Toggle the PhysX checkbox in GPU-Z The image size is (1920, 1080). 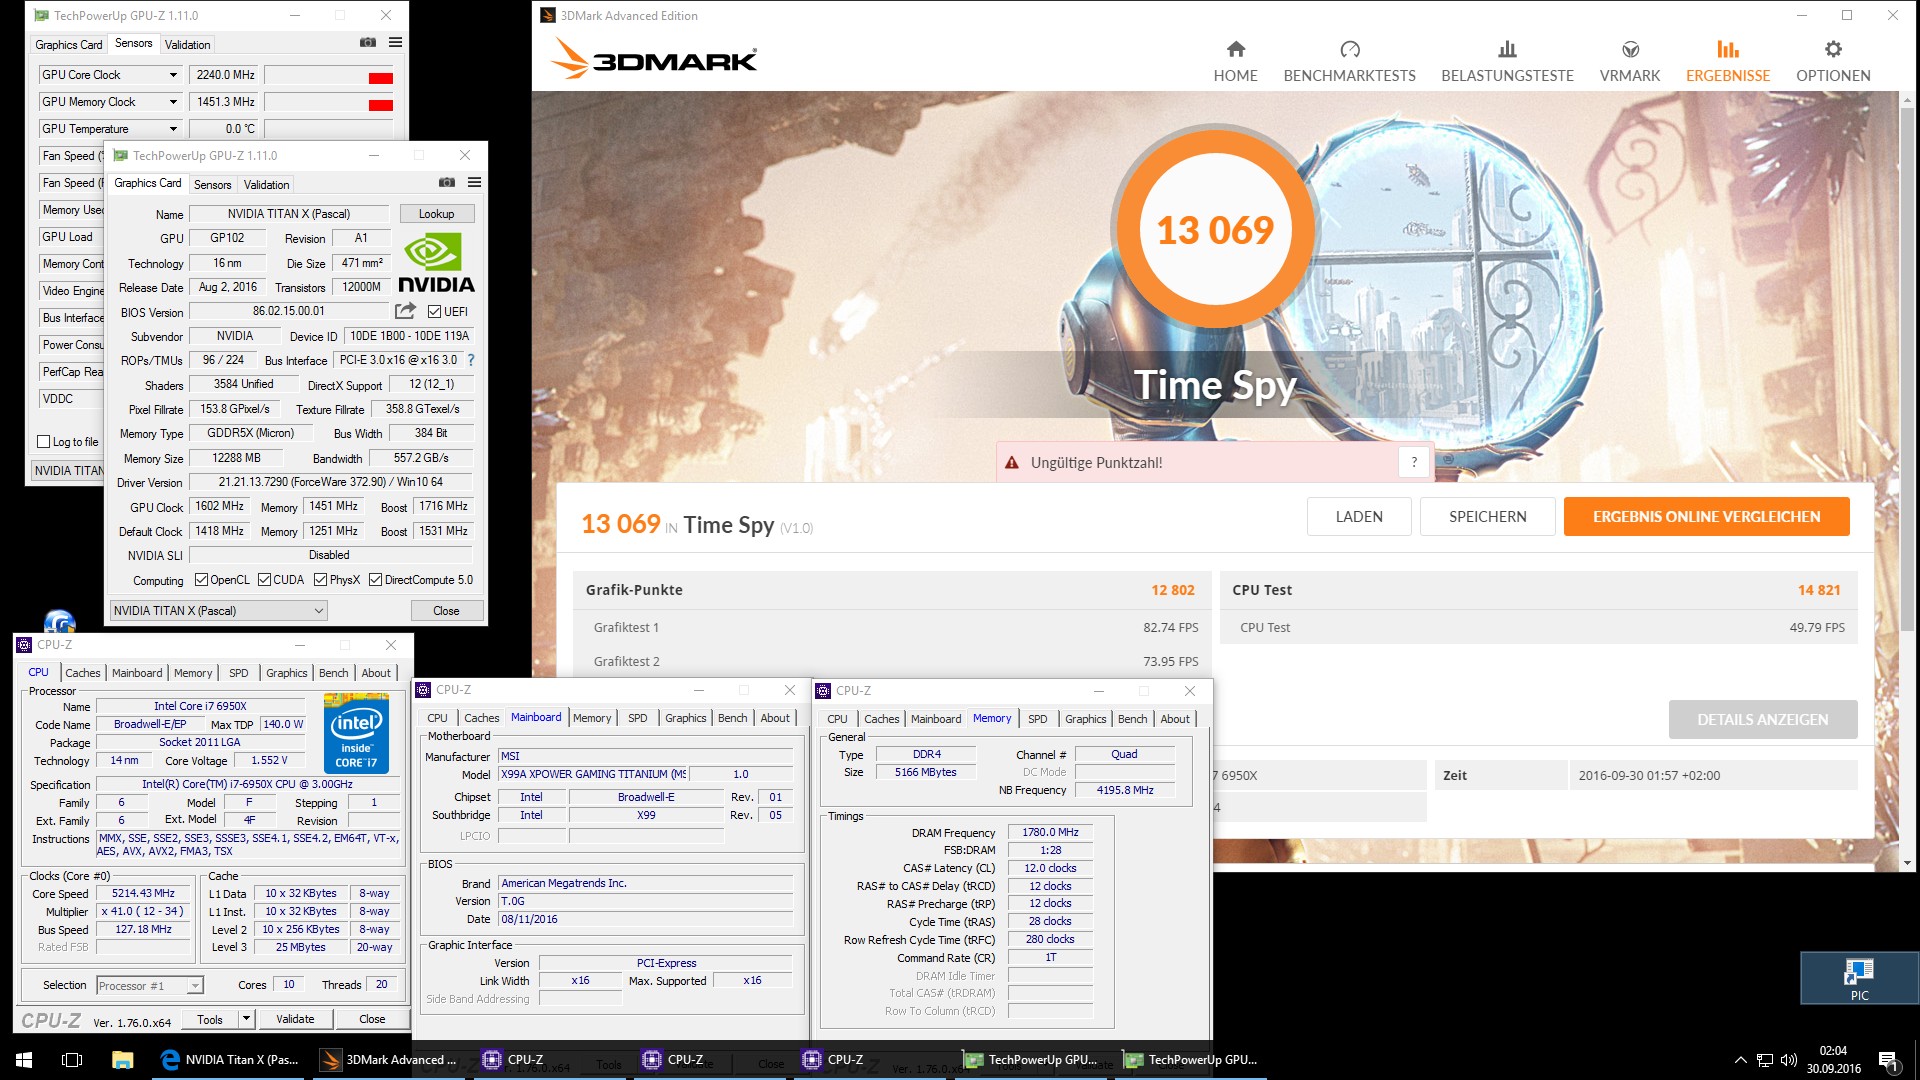320,580
